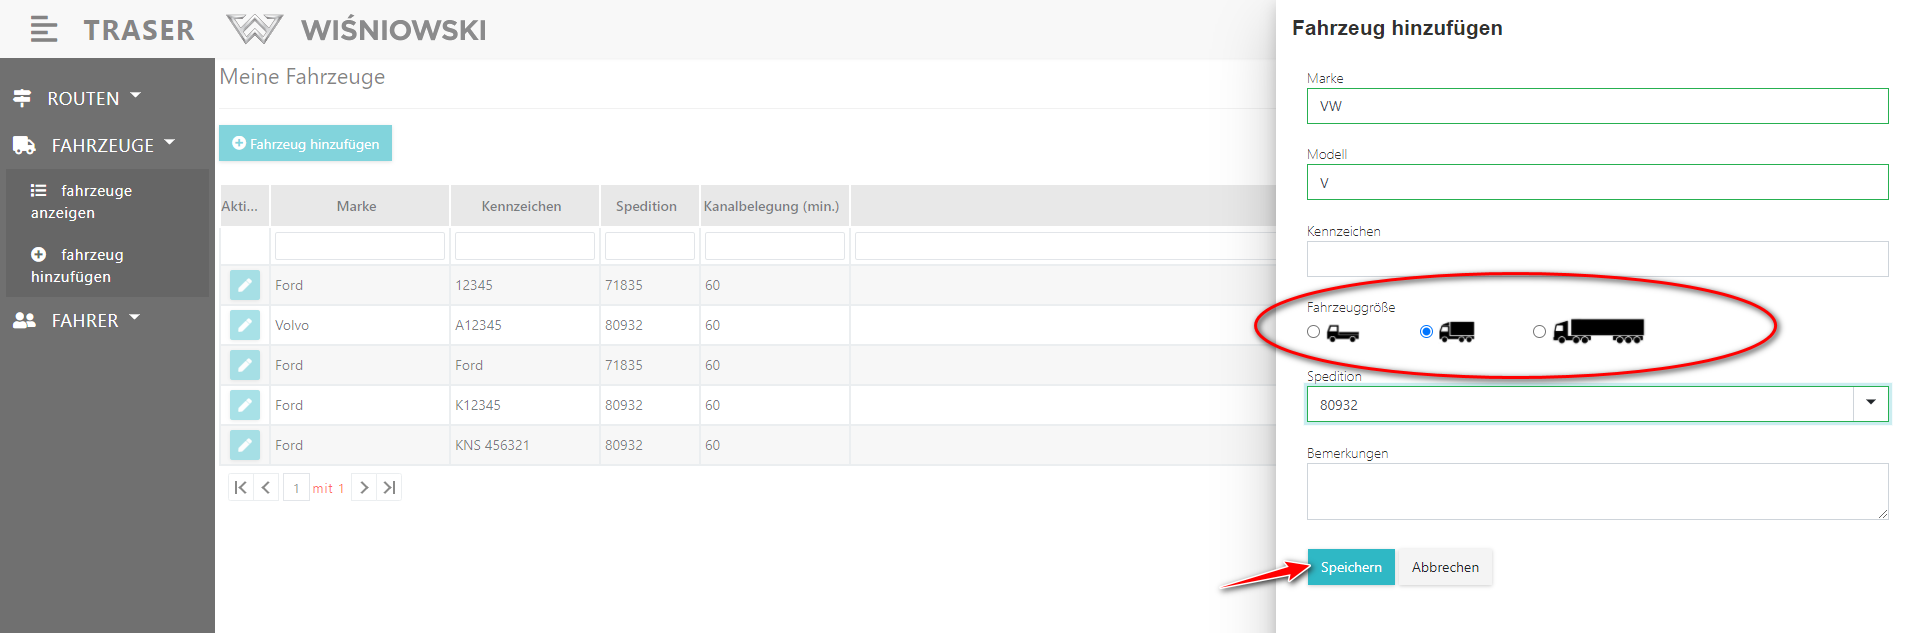Screen dimensions: 1920x633
Task: Select the large semi-trailer vehicle size
Action: coord(1539,332)
